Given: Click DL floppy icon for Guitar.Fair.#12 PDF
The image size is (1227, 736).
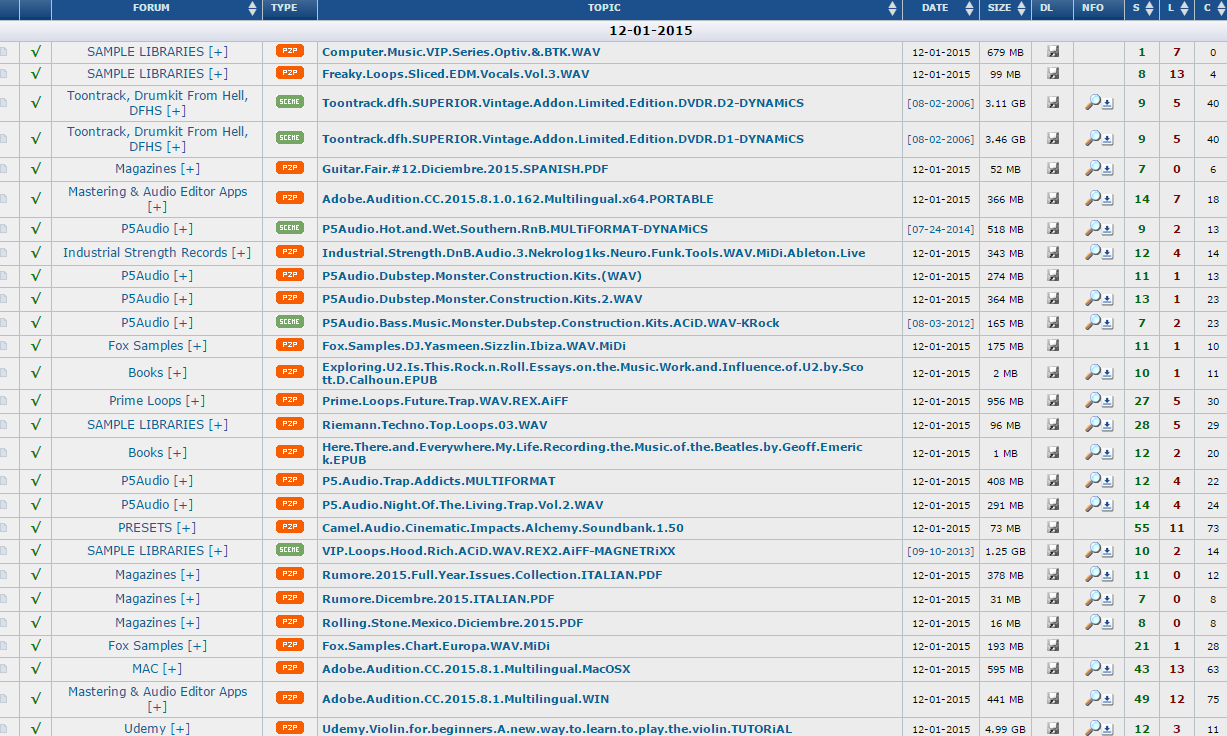Looking at the screenshot, I should [1053, 170].
